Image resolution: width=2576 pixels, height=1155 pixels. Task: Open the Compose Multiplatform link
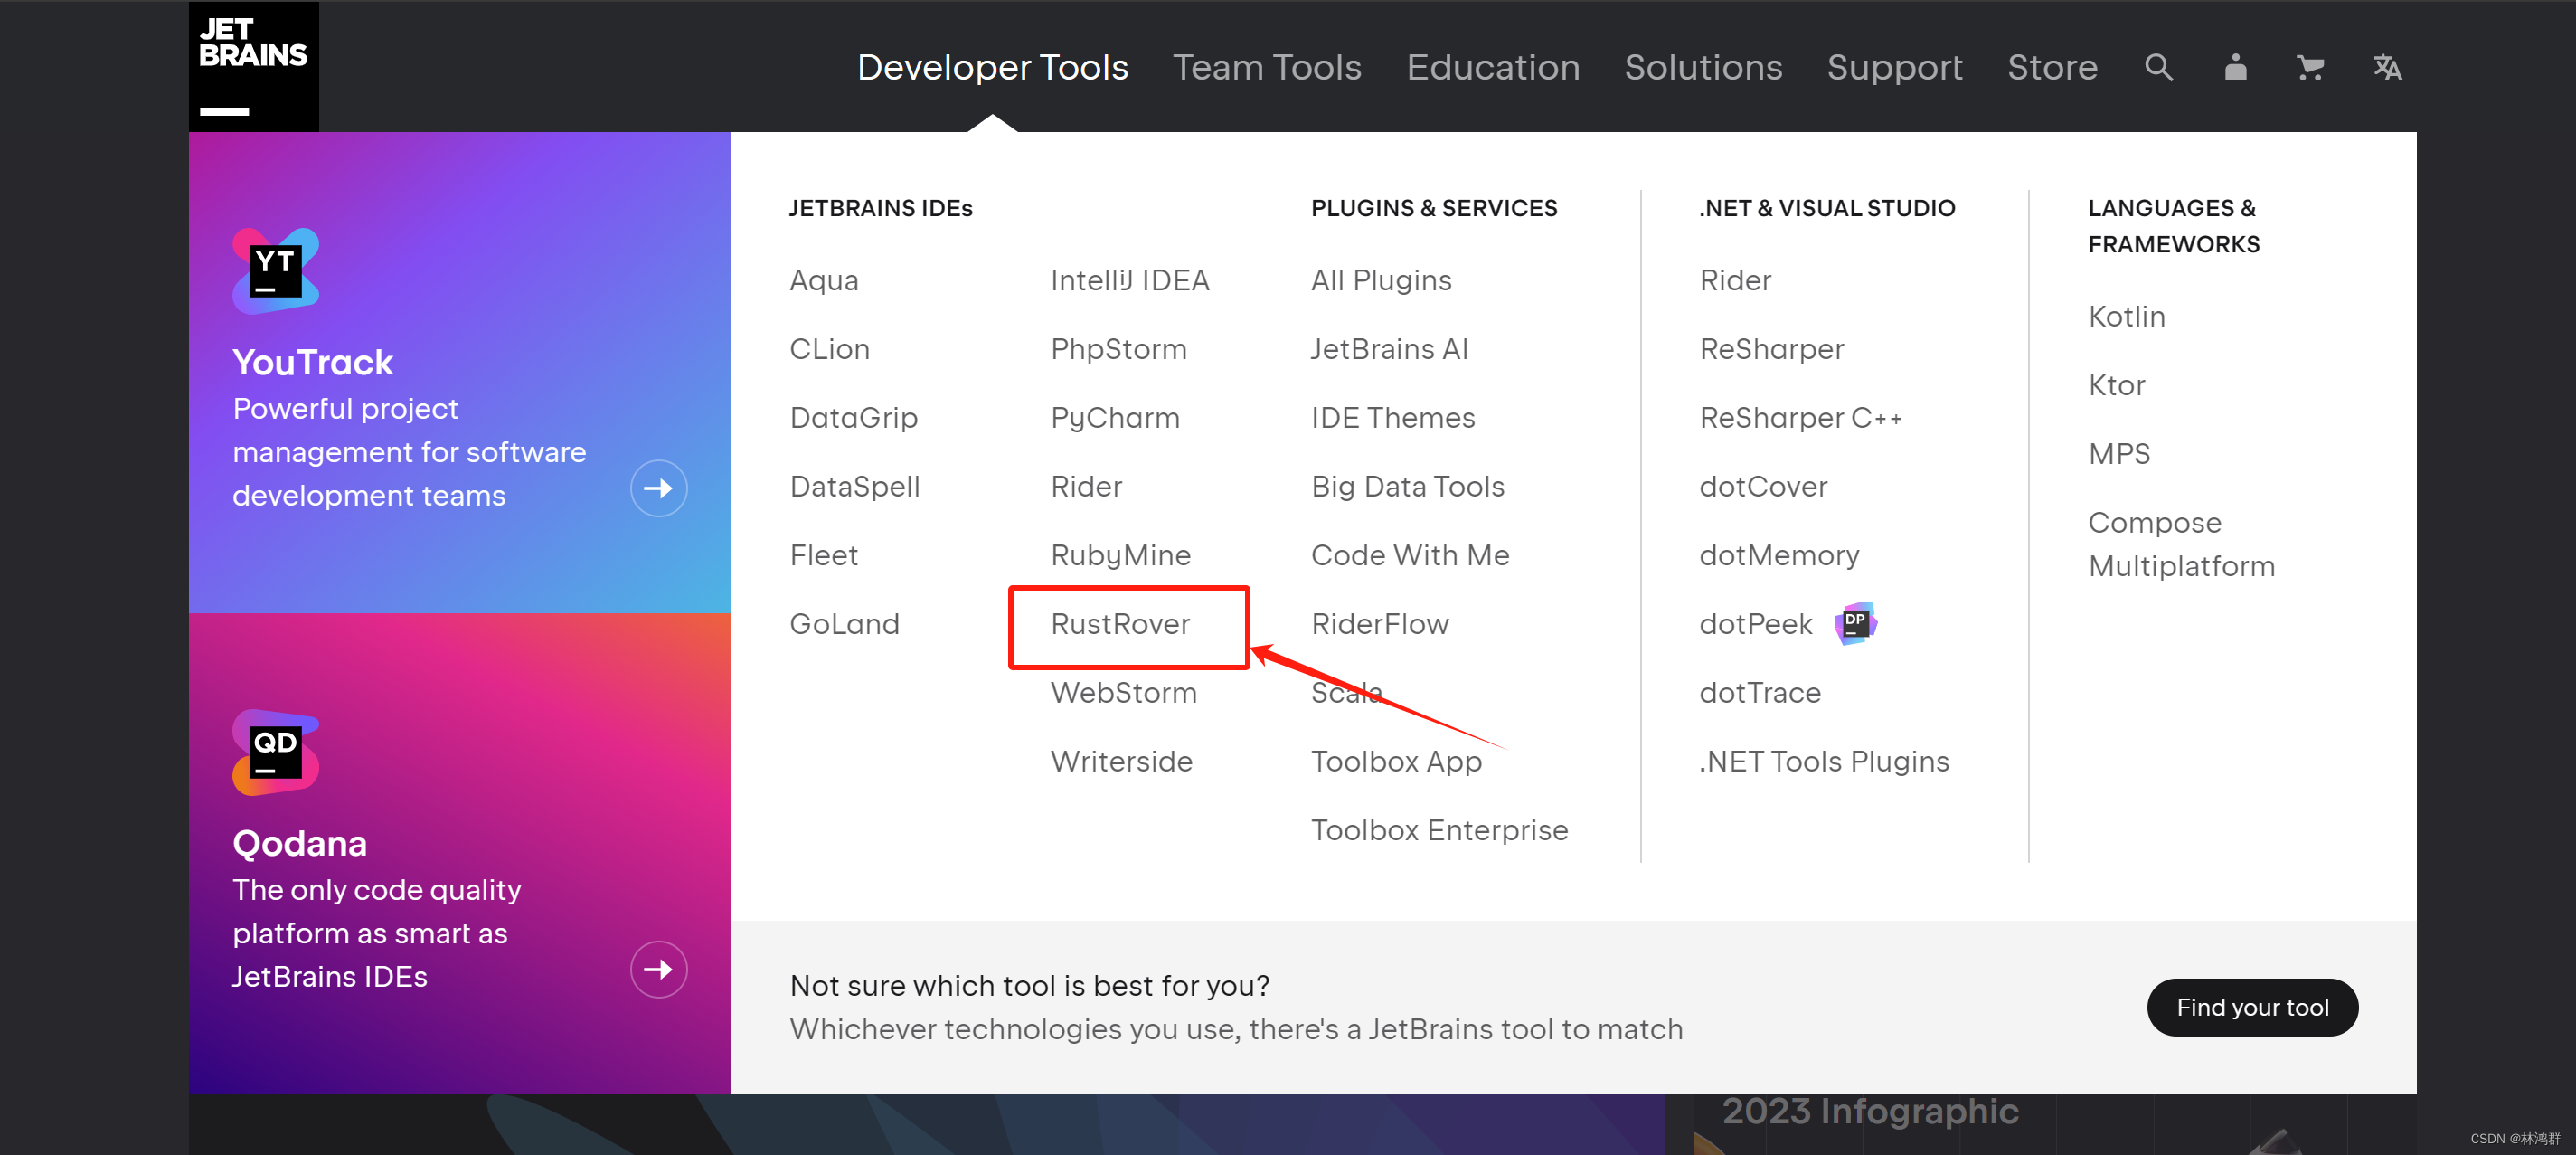[x=2181, y=544]
